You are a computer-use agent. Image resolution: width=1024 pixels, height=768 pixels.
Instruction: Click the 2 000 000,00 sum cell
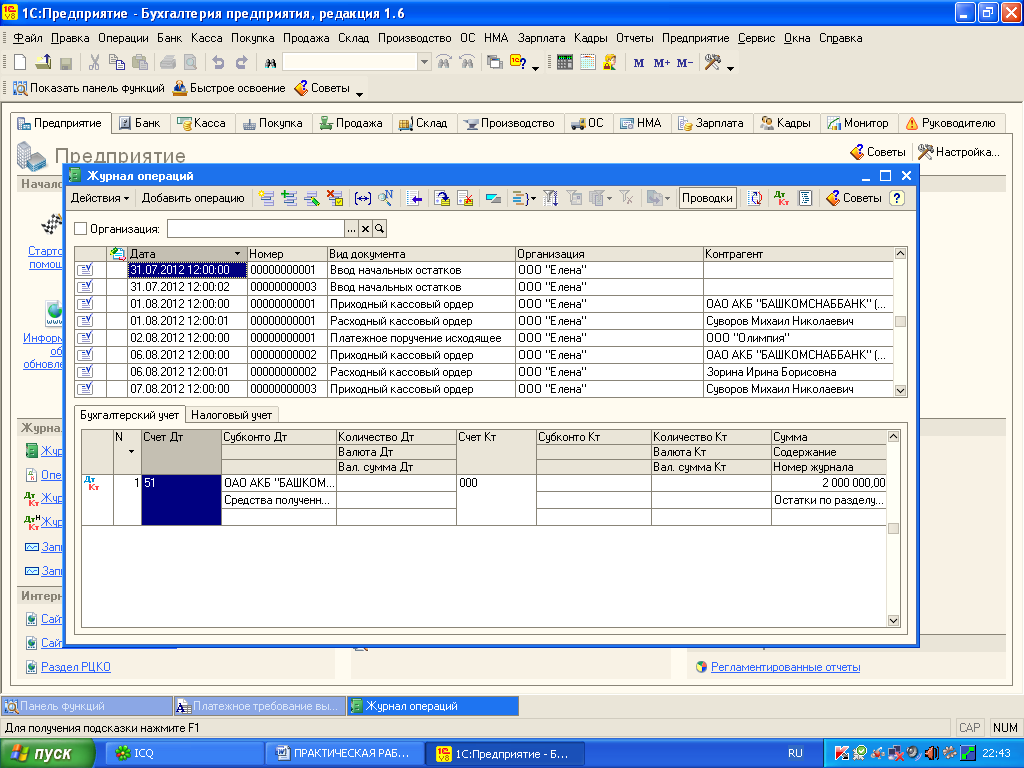pyautogui.click(x=829, y=483)
